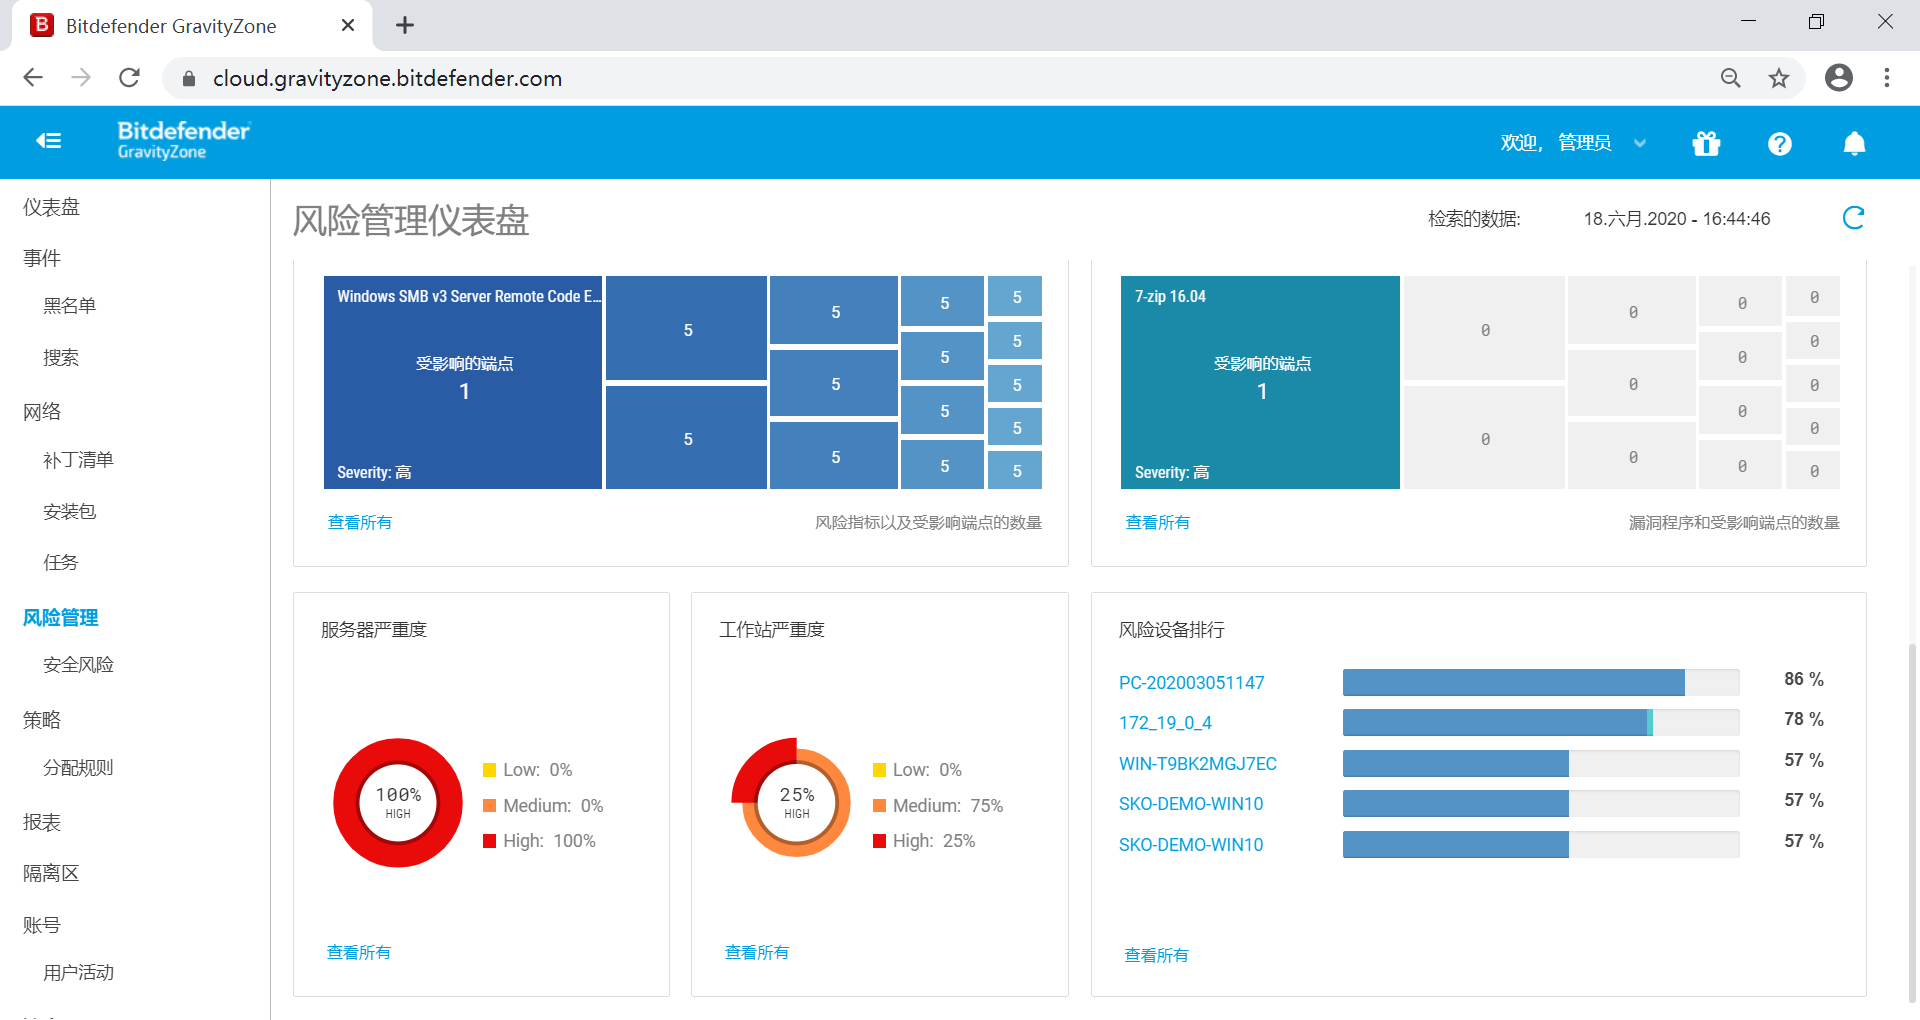Image resolution: width=1920 pixels, height=1020 pixels.
Task: Open the help question mark icon
Action: [1779, 144]
